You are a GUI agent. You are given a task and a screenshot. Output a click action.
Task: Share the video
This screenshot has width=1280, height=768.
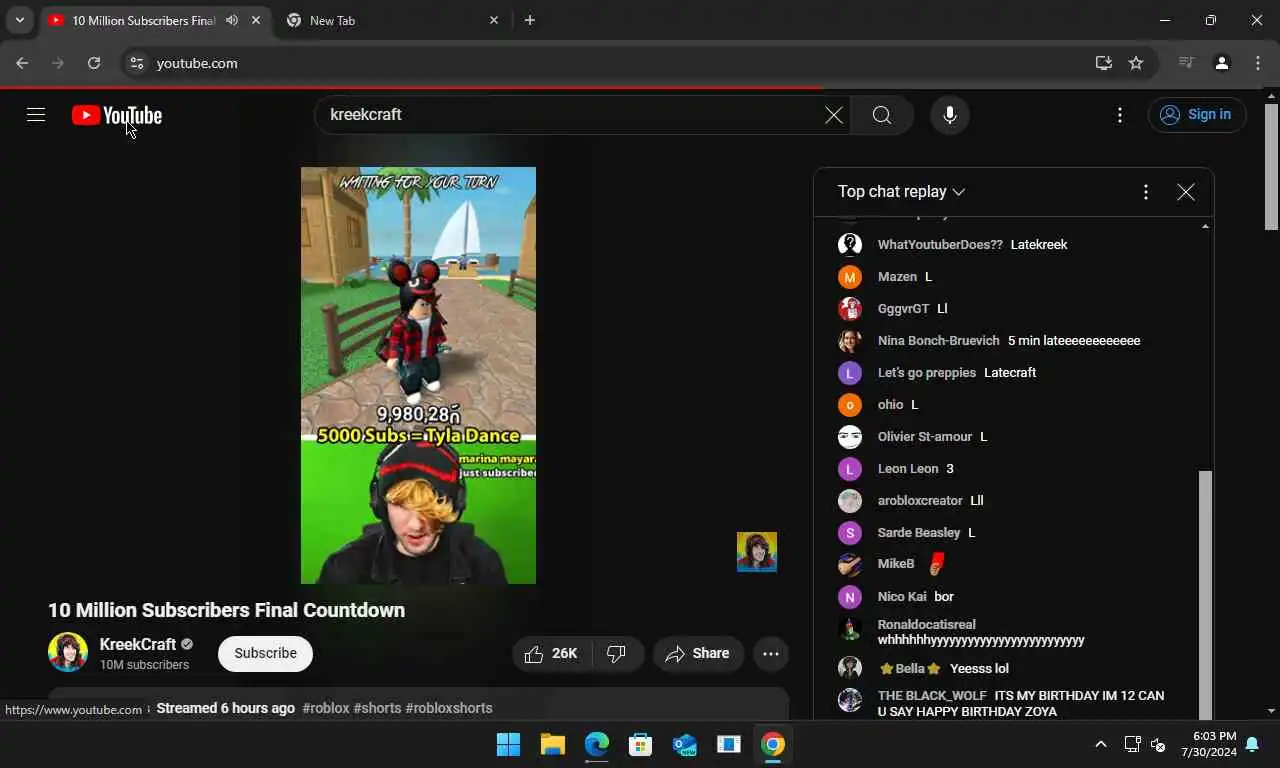point(698,654)
